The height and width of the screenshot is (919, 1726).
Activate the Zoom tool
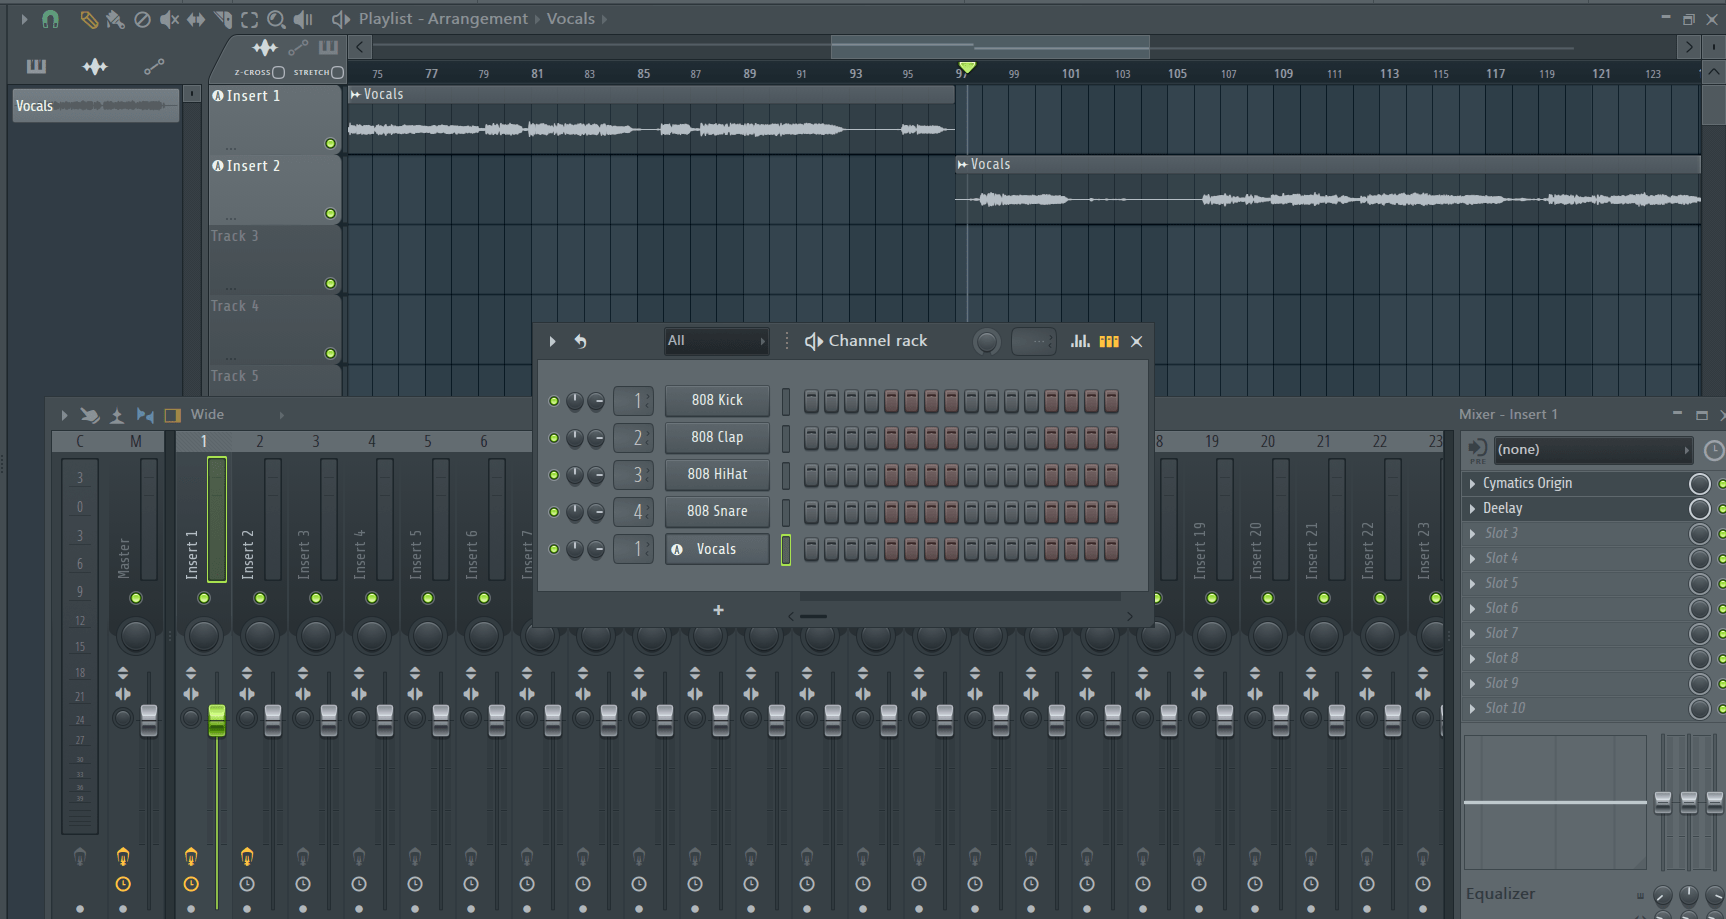276,19
